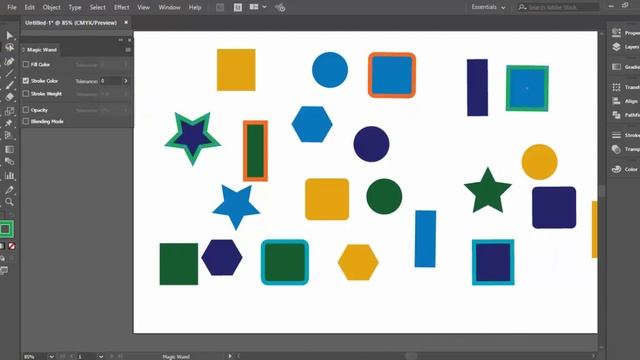Select the Column Graph tool
The width and height of the screenshot is (640, 360).
tap(9, 176)
